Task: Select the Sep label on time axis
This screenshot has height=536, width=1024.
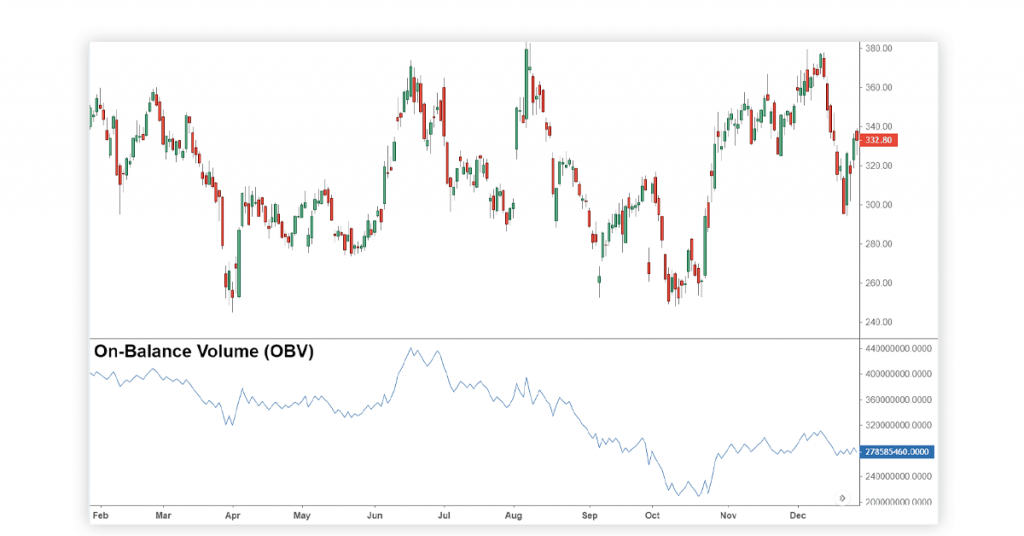Action: (589, 516)
